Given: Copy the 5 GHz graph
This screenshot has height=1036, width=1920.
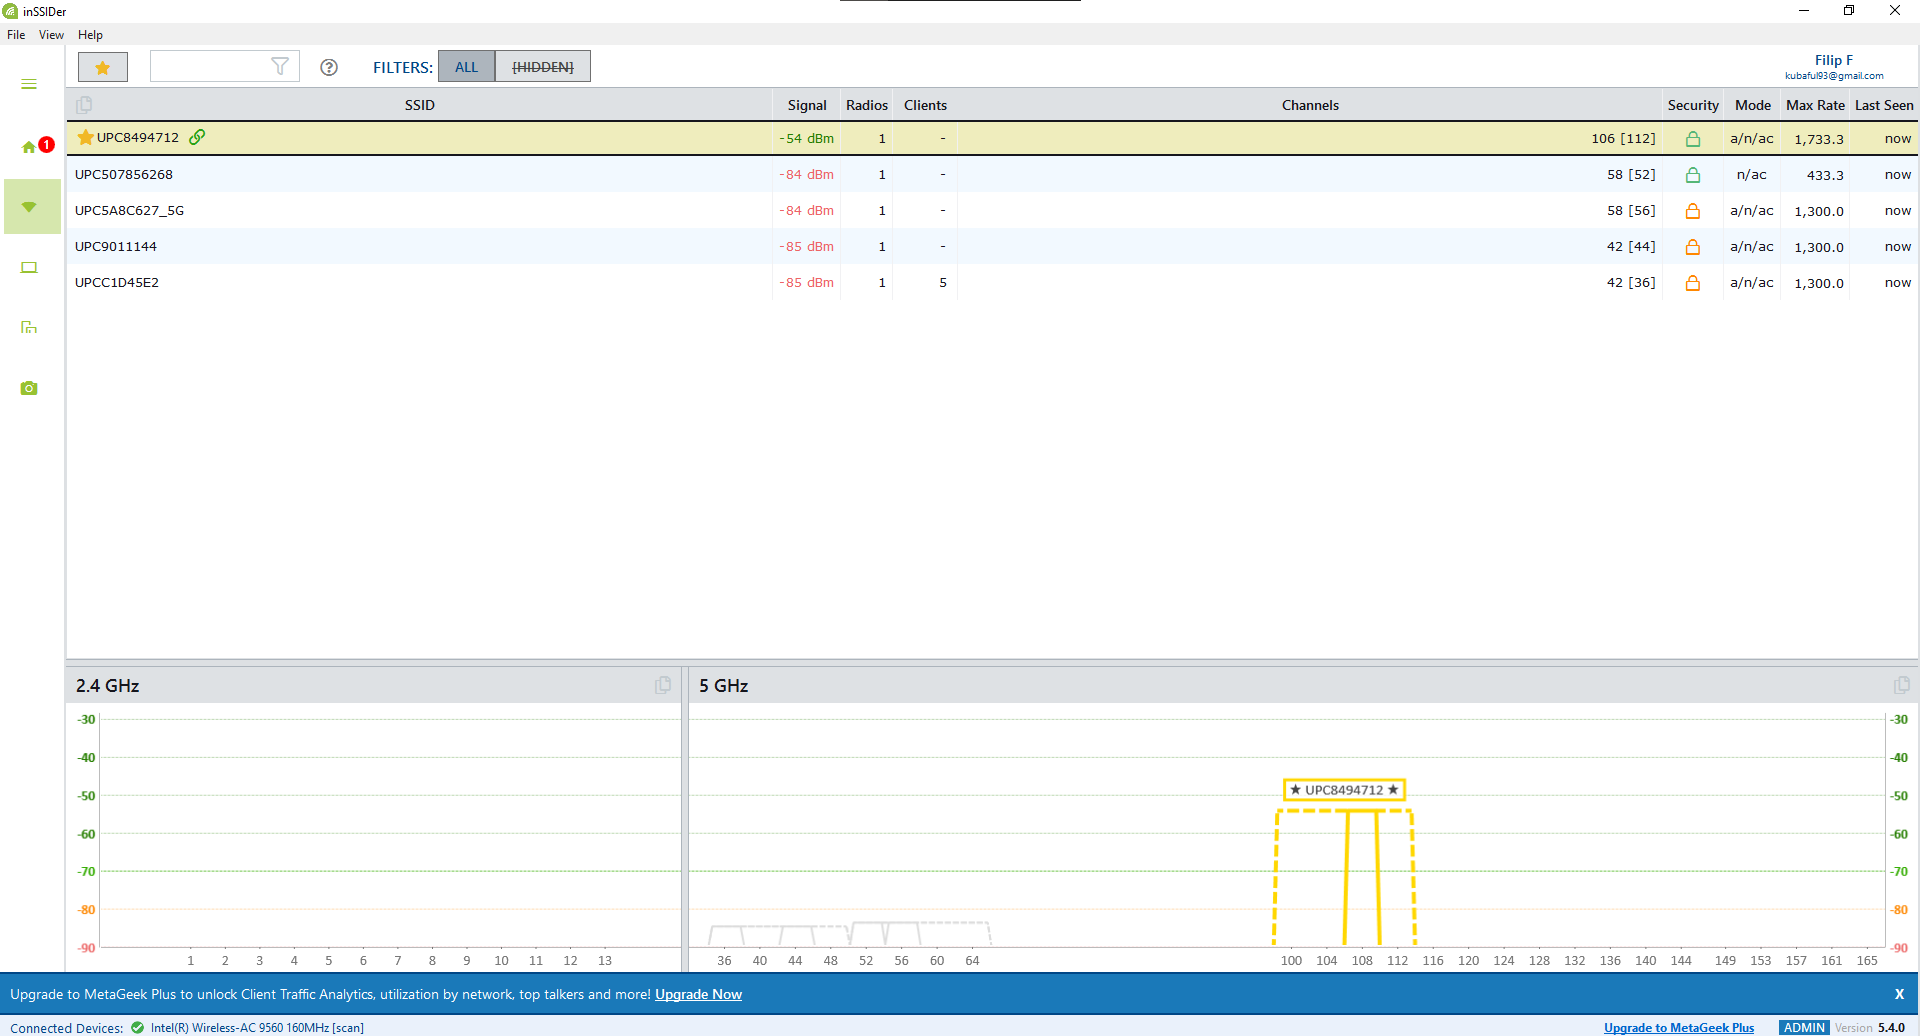Looking at the screenshot, I should [1901, 685].
